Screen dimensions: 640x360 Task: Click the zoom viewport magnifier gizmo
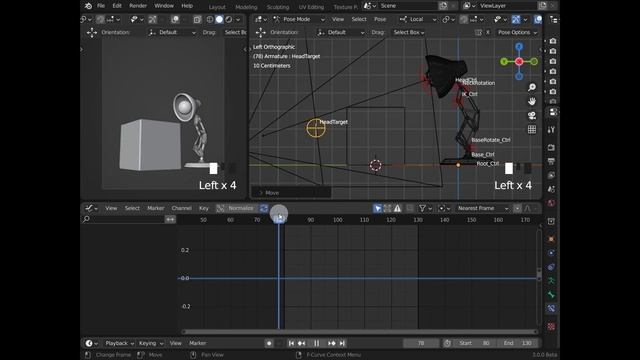pyautogui.click(x=532, y=87)
